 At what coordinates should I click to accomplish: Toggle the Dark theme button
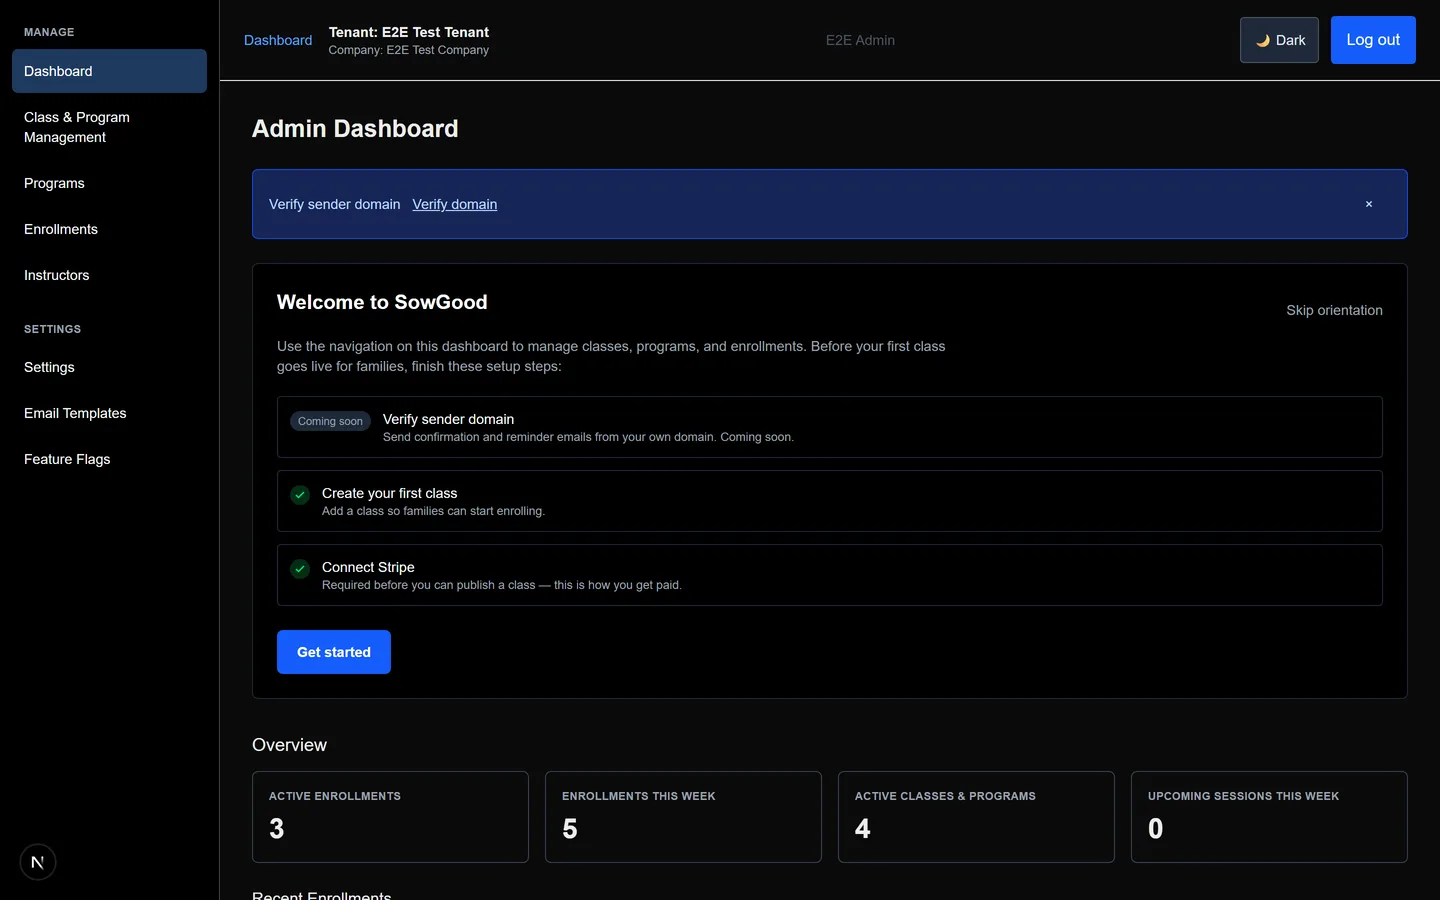1279,40
